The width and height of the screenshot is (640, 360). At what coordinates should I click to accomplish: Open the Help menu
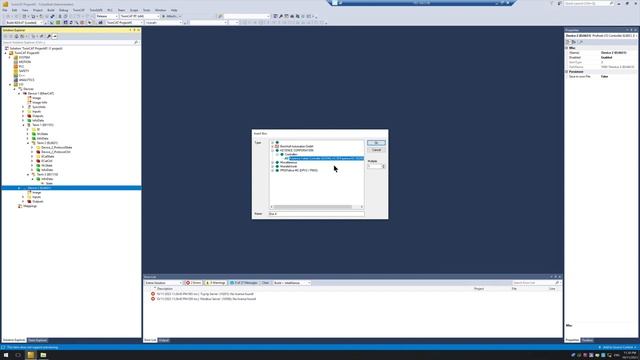pyautogui.click(x=174, y=10)
